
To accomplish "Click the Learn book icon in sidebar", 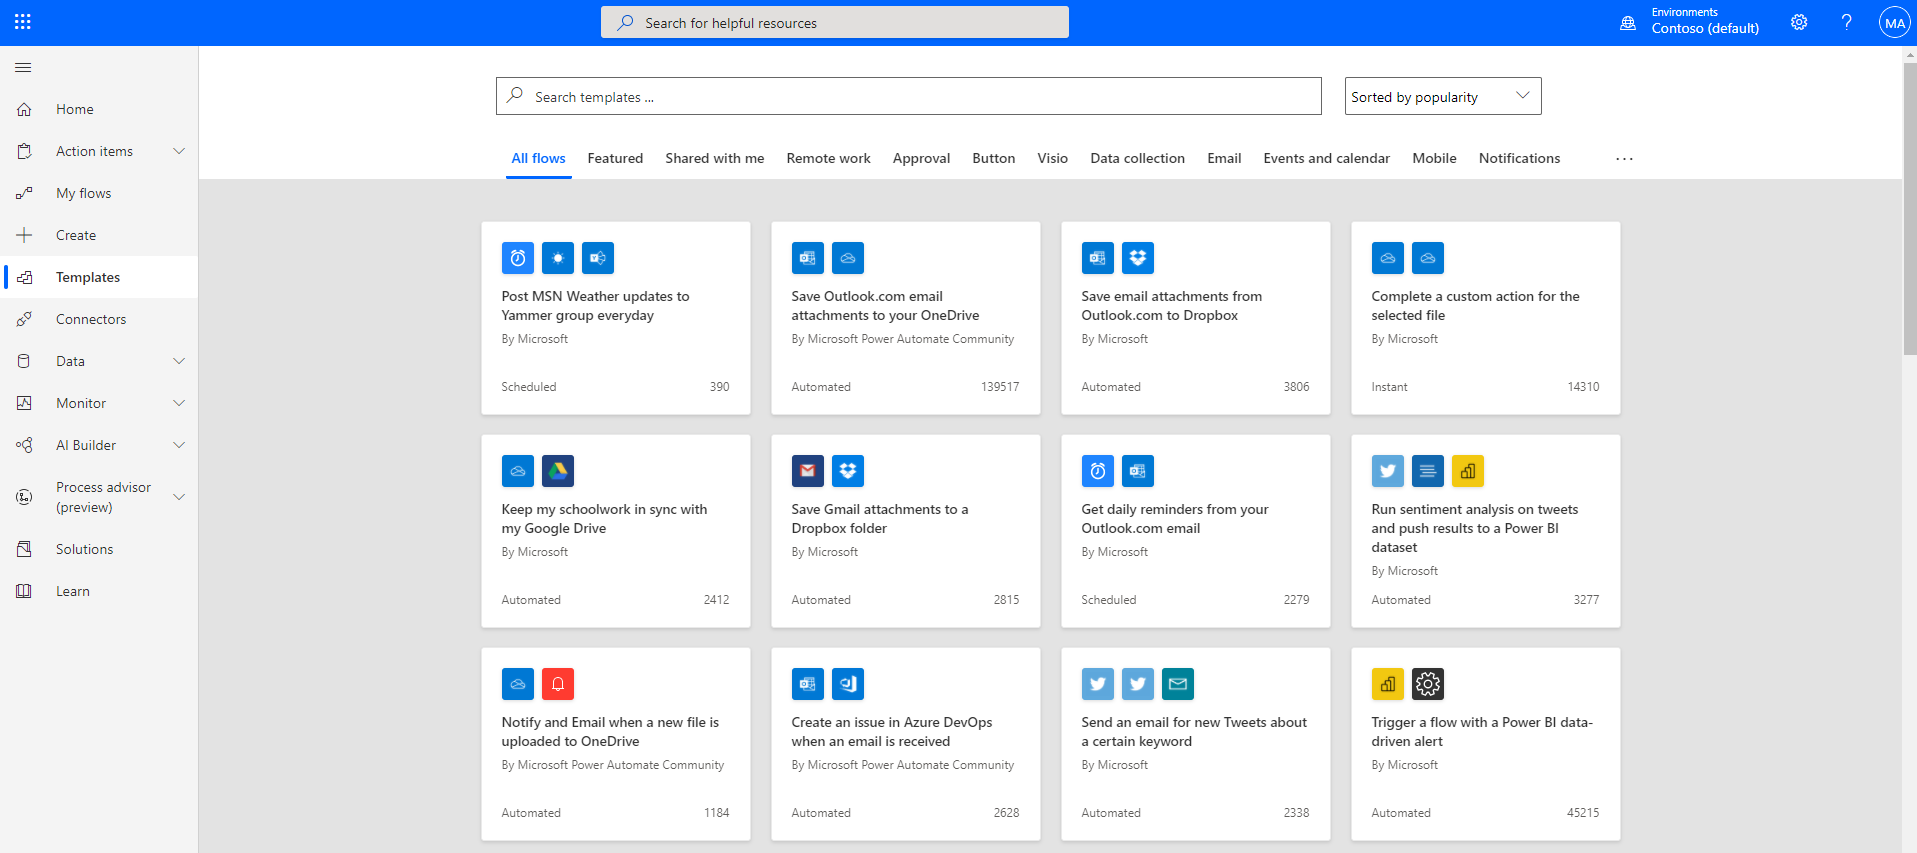I will point(24,591).
